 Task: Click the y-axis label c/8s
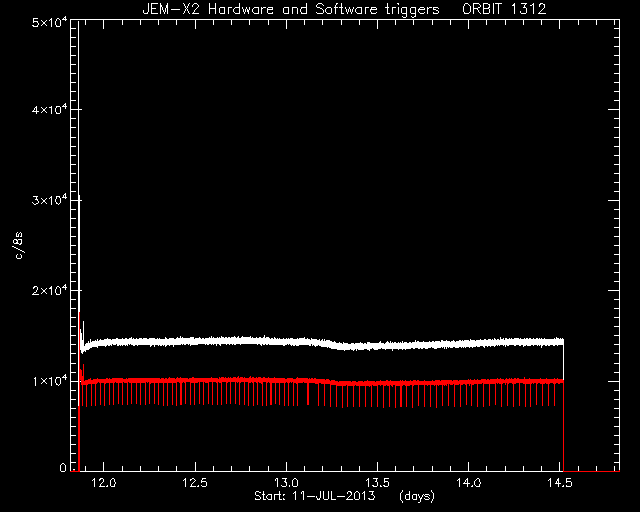click(x=19, y=245)
